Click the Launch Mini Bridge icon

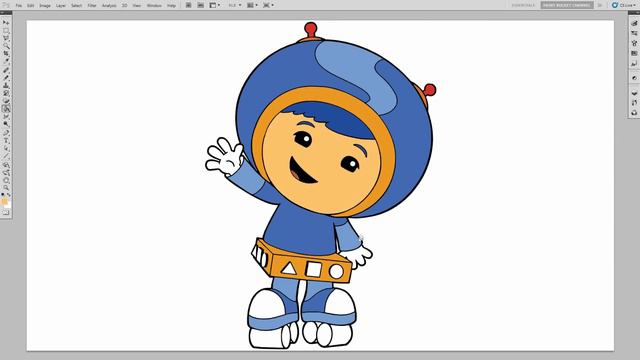coord(200,5)
